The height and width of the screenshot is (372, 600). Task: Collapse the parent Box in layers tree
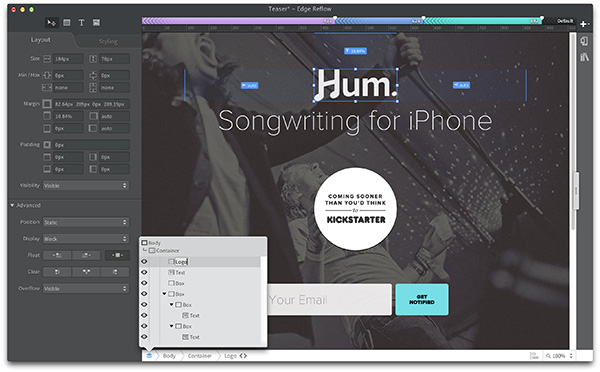tap(164, 294)
